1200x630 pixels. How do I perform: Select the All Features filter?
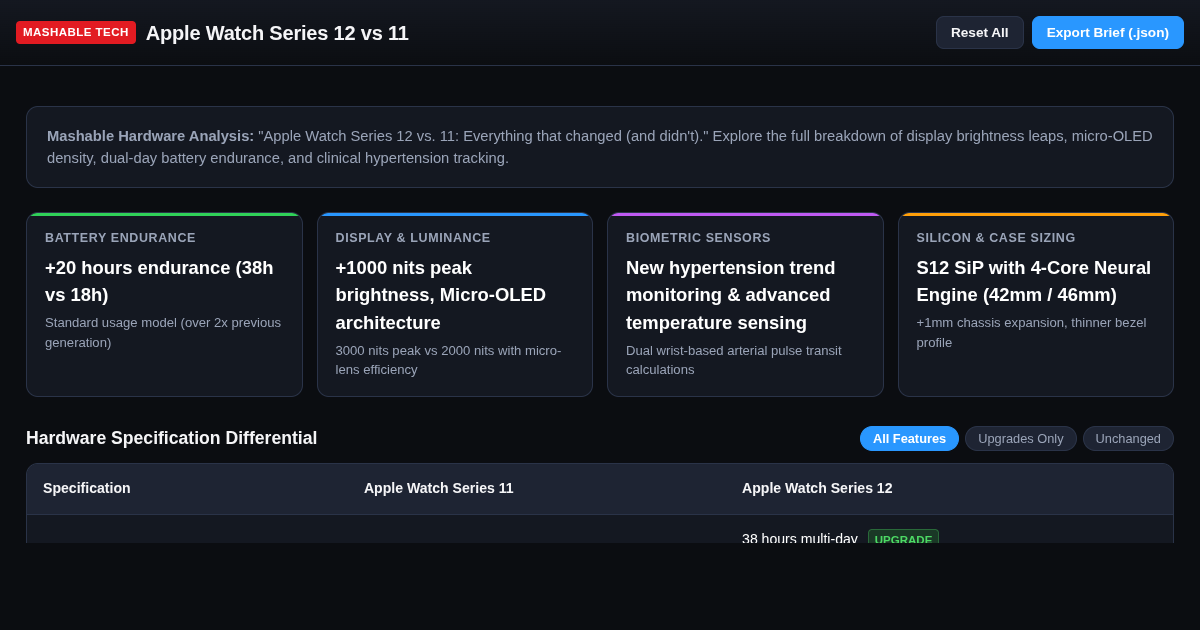909,438
